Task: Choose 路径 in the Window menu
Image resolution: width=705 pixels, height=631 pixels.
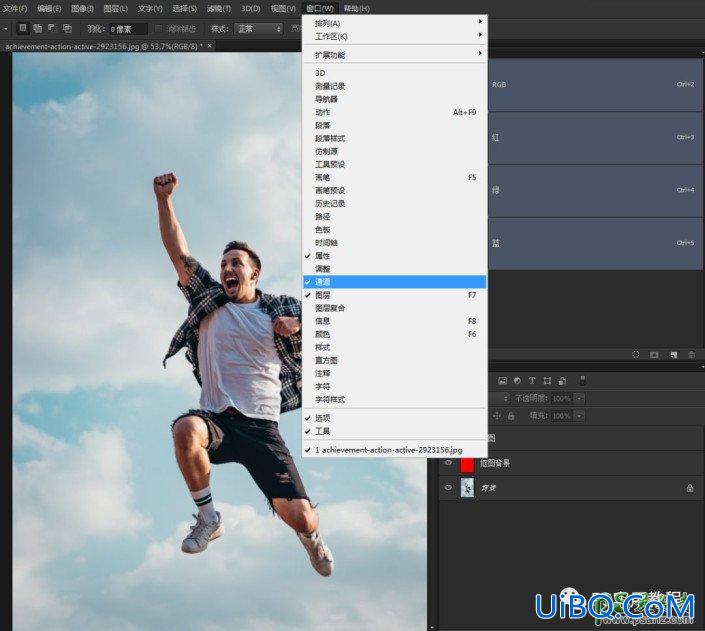Action: [x=395, y=216]
